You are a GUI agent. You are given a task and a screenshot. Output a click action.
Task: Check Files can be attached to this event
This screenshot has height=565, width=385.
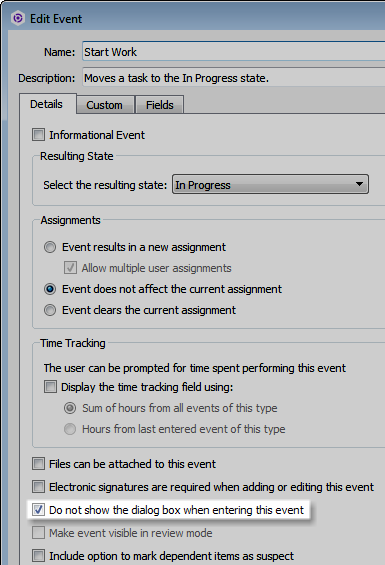pos(39,464)
